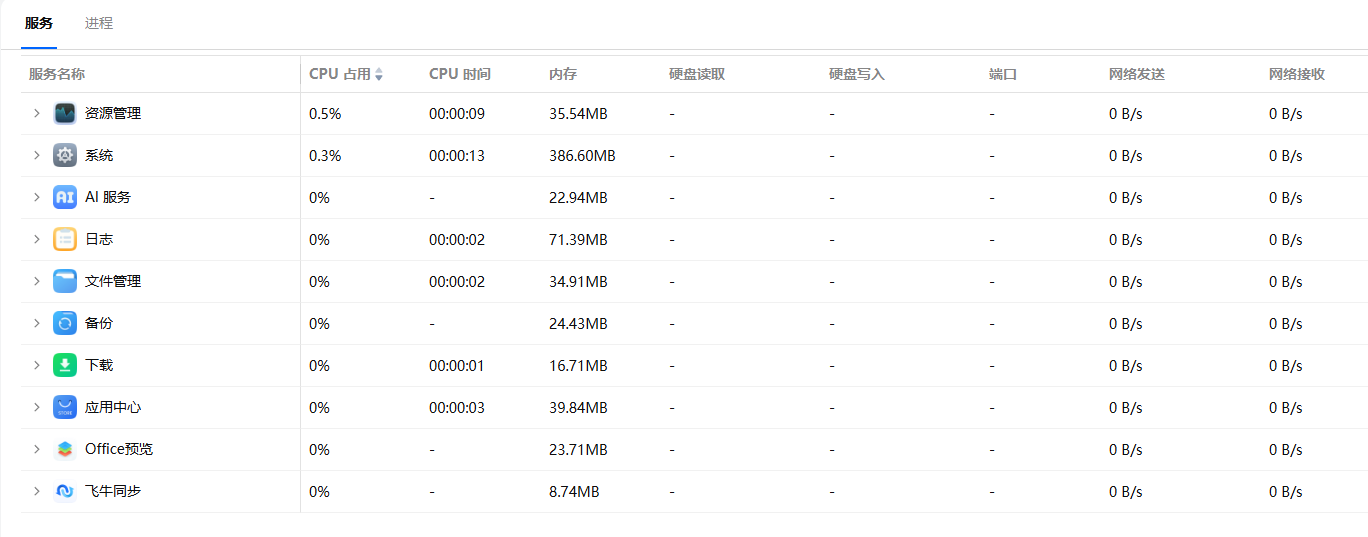Viewport: 1368px width, 537px height.
Task: Sort by CPU 占用 arrows
Action: click(x=379, y=74)
